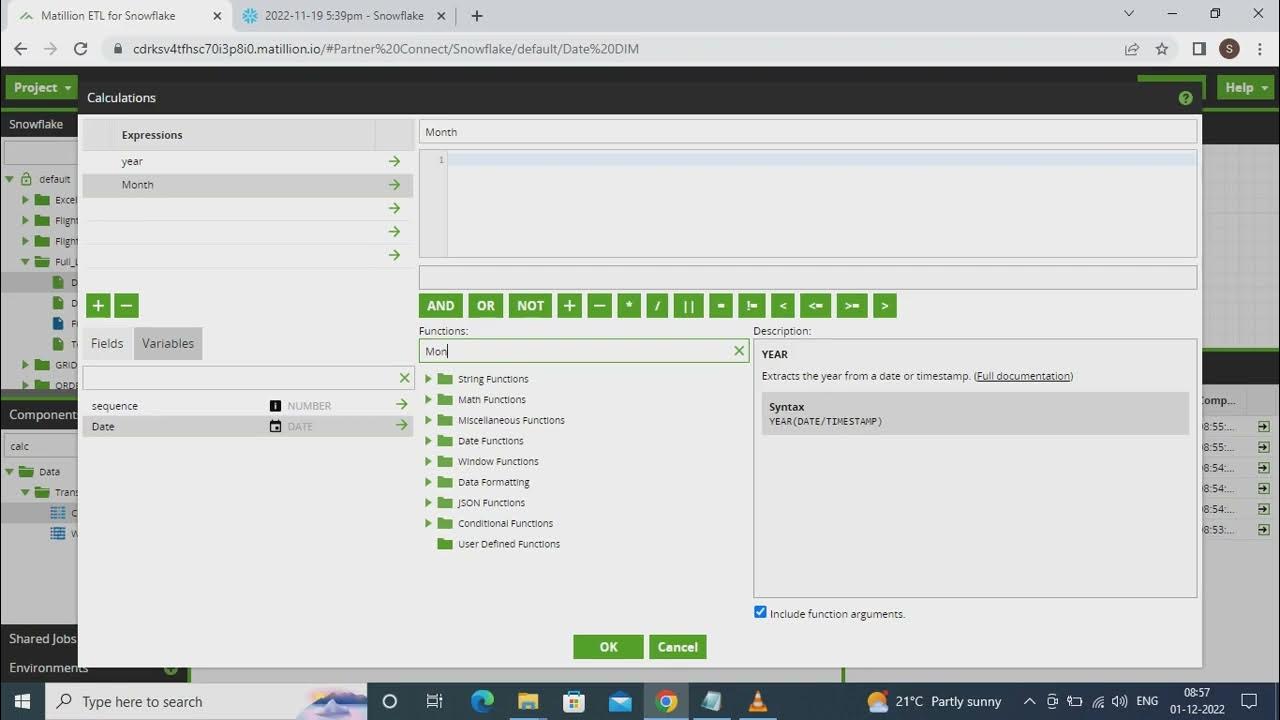Image resolution: width=1280 pixels, height=720 pixels.
Task: Click Cancel to dismiss Calculations dialog
Action: pos(678,647)
